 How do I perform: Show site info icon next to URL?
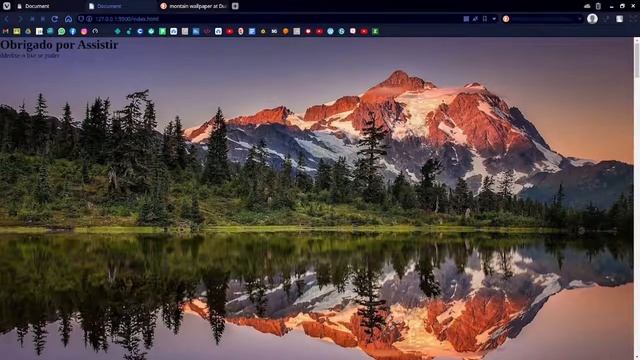click(x=89, y=19)
